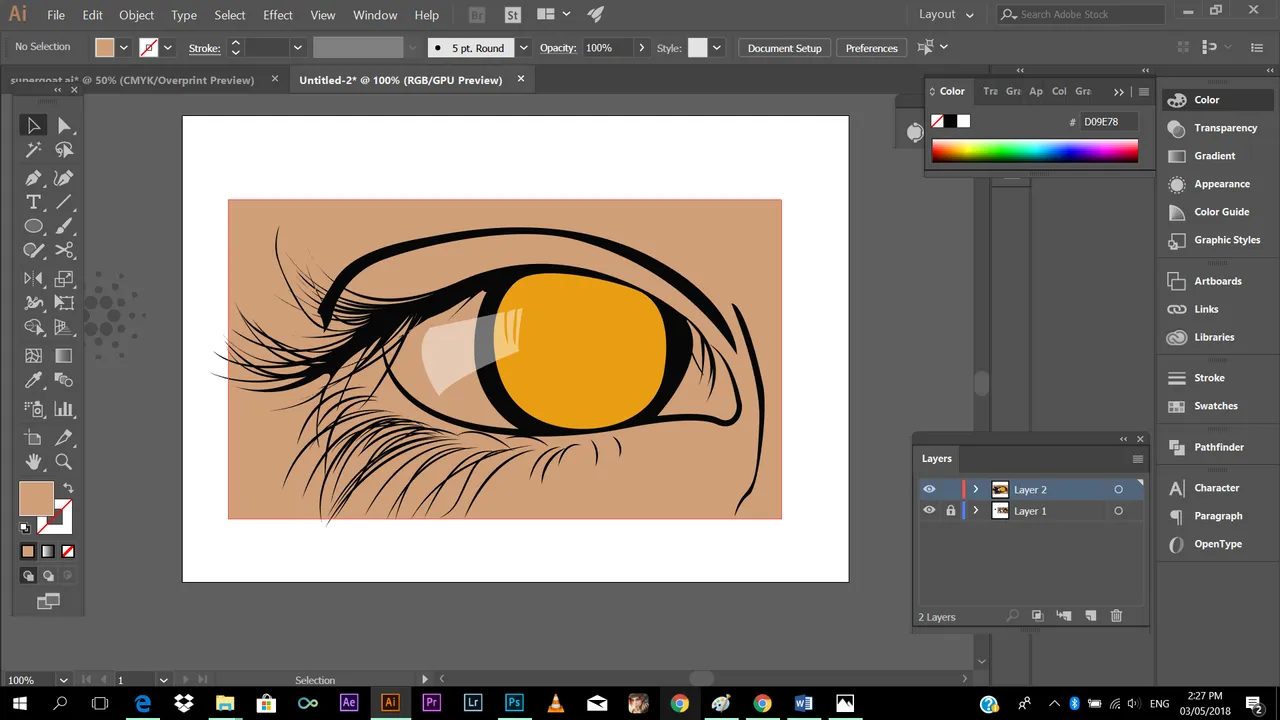
Task: Select the Lasso tool
Action: pos(64,150)
